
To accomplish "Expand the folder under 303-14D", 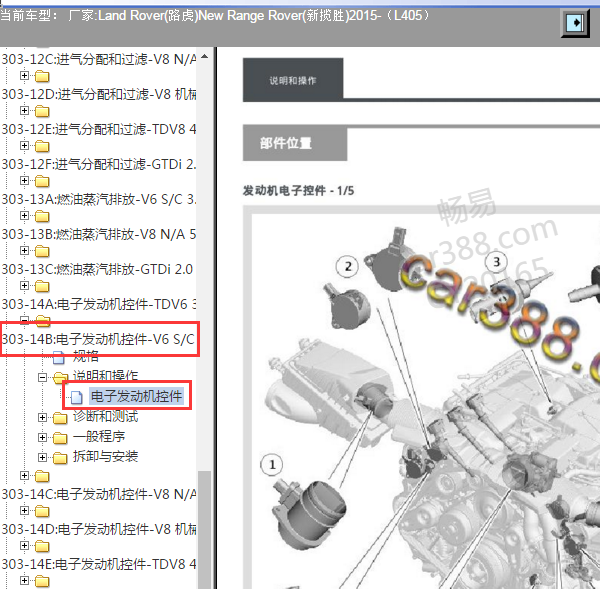I will click(x=24, y=545).
